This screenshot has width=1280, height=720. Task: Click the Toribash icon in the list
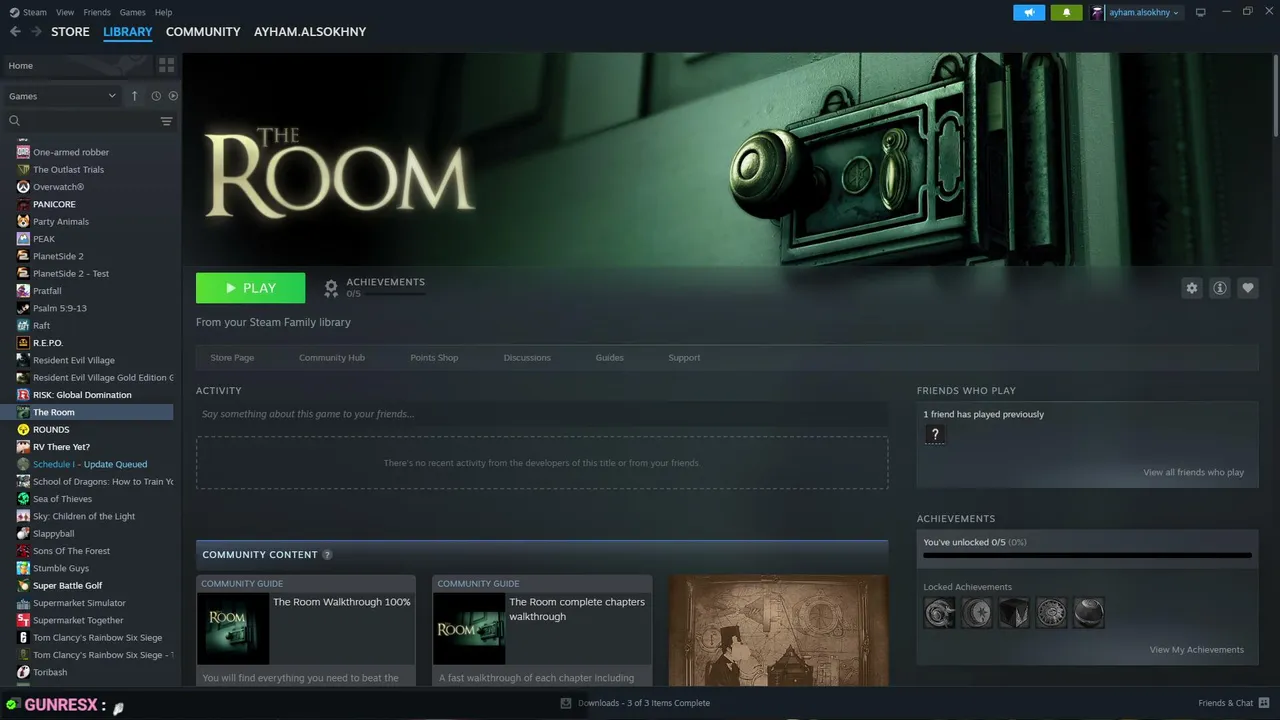(23, 673)
